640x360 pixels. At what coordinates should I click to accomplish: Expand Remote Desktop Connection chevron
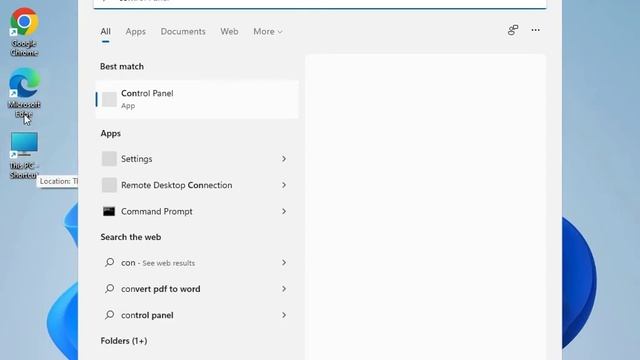[284, 185]
